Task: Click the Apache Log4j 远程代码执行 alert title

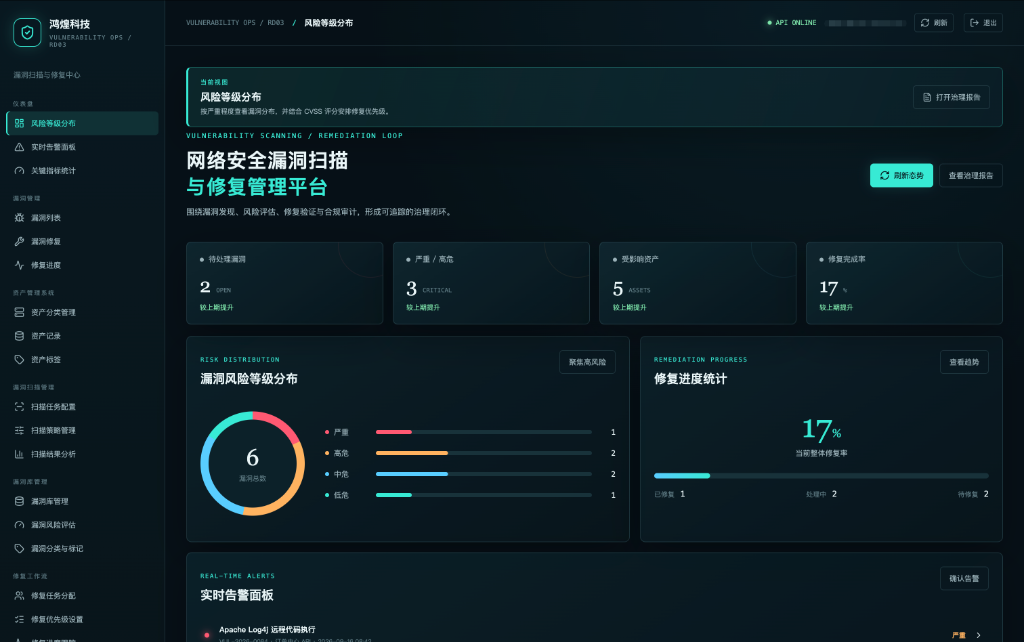Action: (267, 630)
